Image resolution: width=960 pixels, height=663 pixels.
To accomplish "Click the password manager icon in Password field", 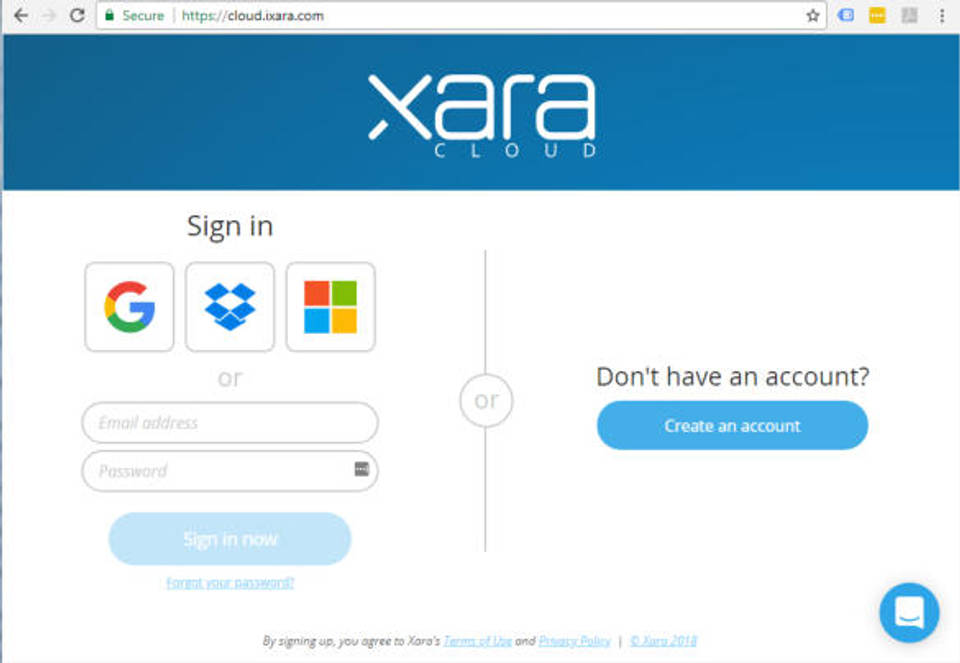I will pos(362,469).
